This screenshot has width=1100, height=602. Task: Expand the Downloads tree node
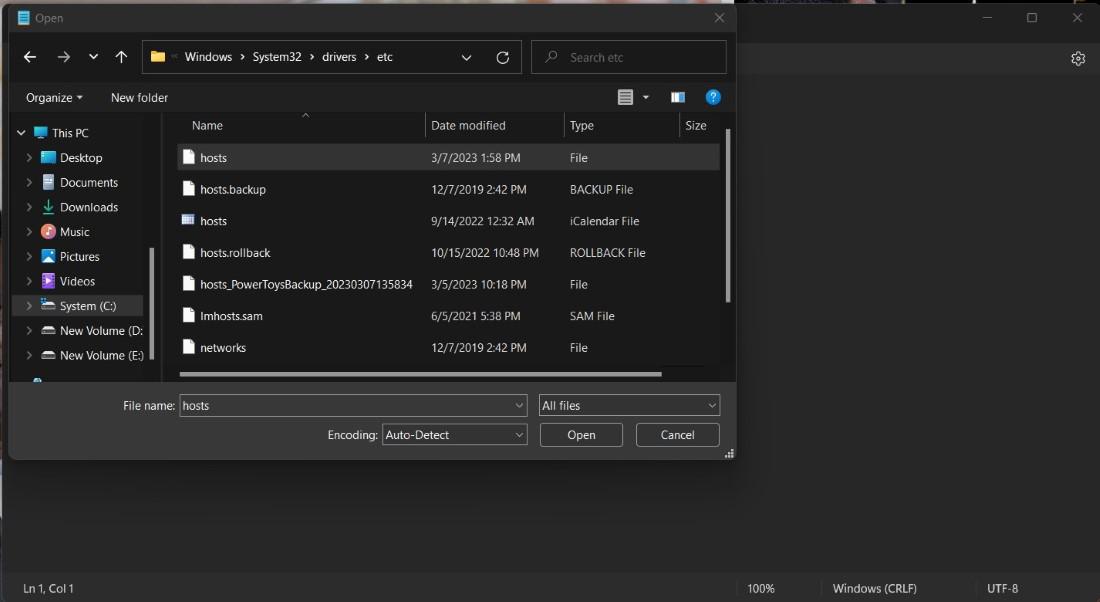[x=29, y=207]
